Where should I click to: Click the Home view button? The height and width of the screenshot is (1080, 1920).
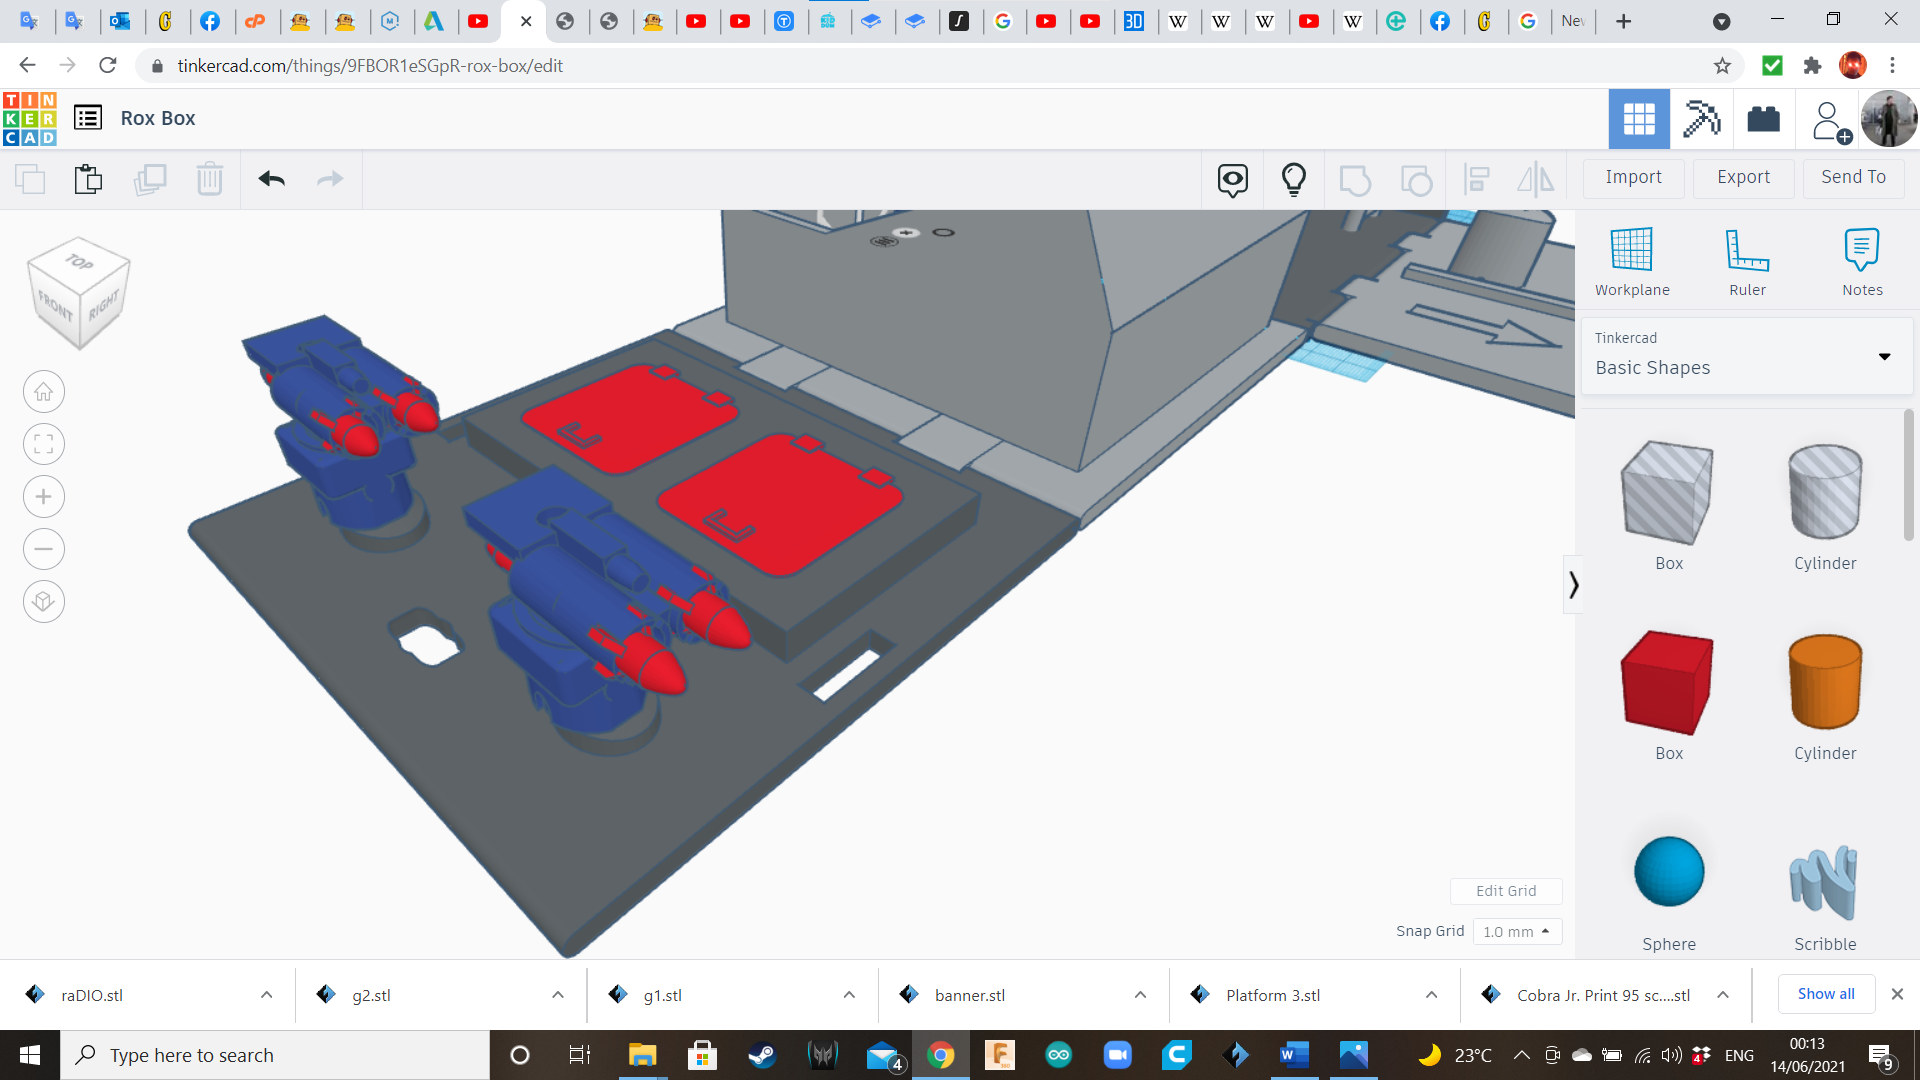[x=44, y=392]
